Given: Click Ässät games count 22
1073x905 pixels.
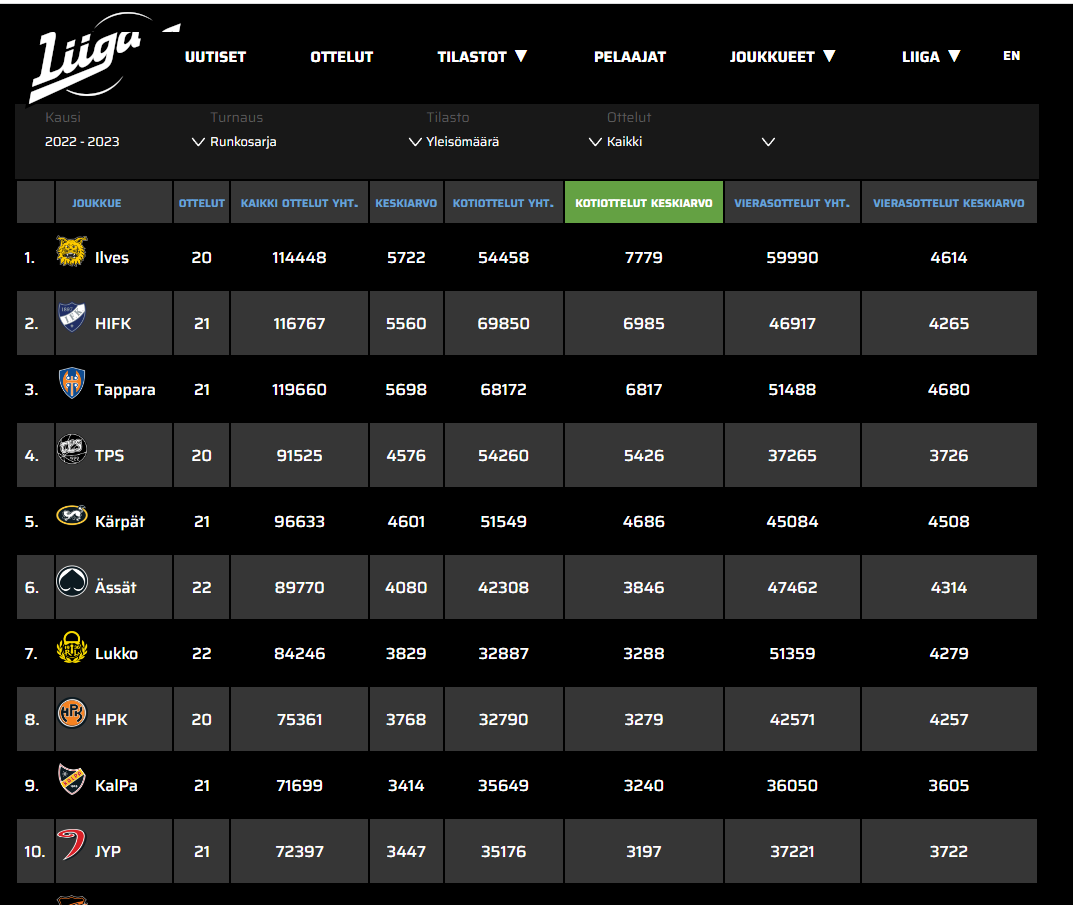Looking at the screenshot, I should click(201, 587).
